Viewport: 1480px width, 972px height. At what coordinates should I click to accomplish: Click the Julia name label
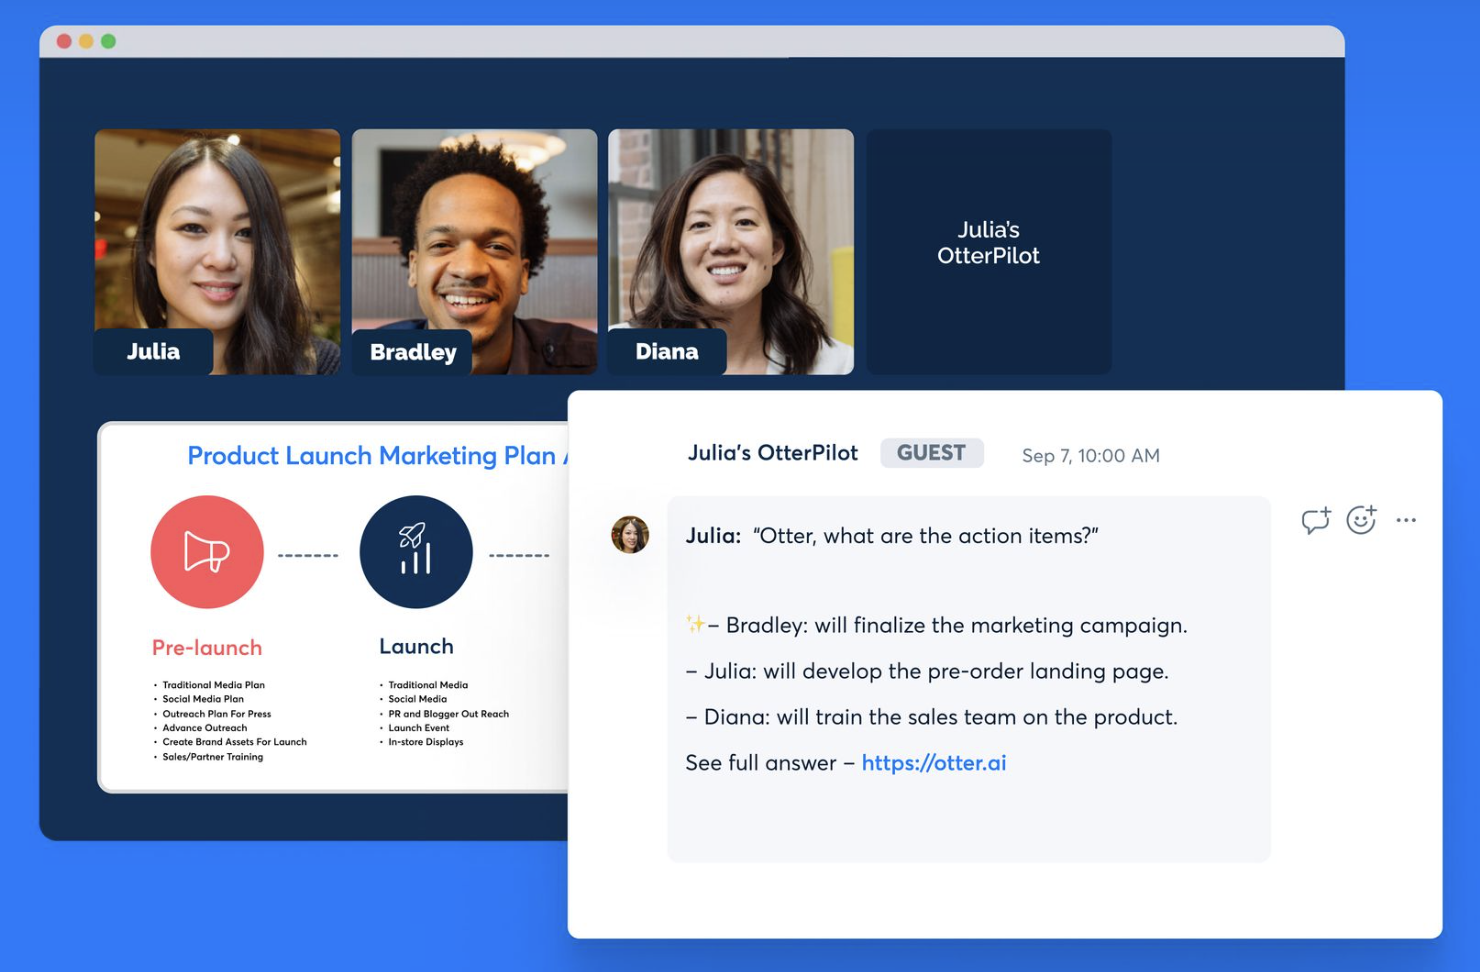153,352
